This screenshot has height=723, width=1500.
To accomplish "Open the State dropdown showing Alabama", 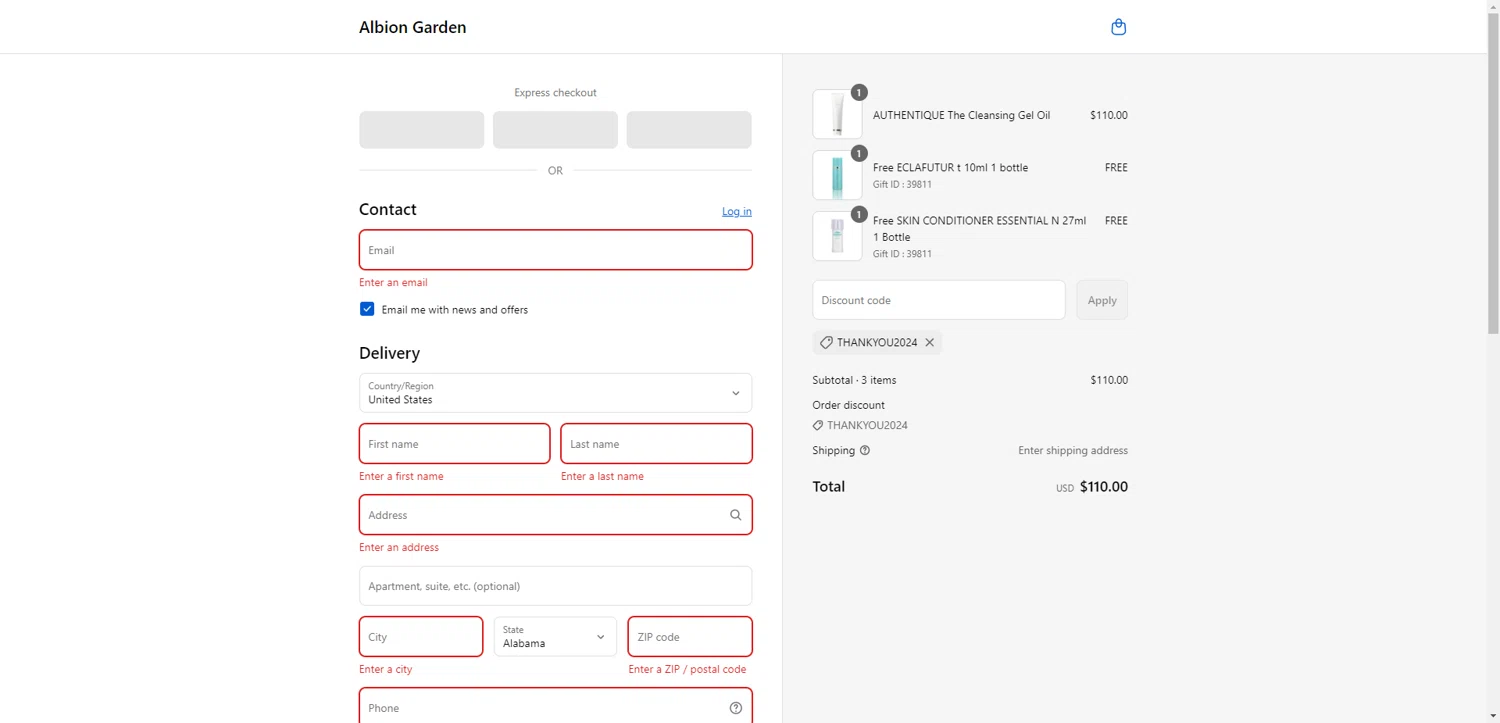I will (555, 637).
